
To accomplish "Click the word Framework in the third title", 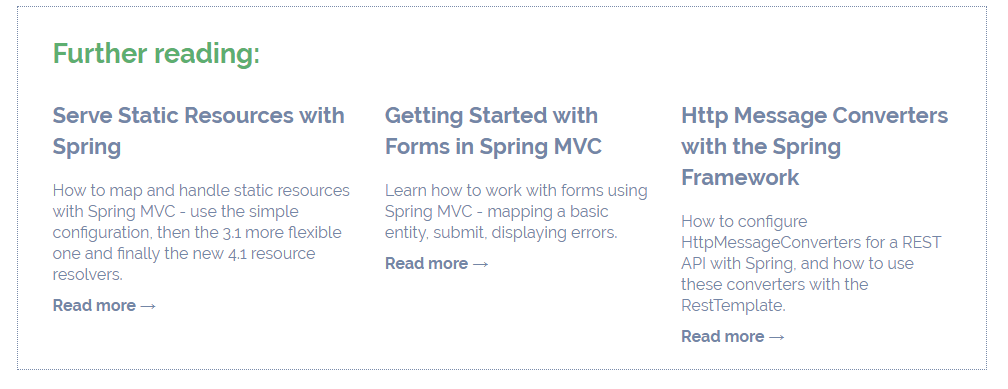I will point(740,177).
